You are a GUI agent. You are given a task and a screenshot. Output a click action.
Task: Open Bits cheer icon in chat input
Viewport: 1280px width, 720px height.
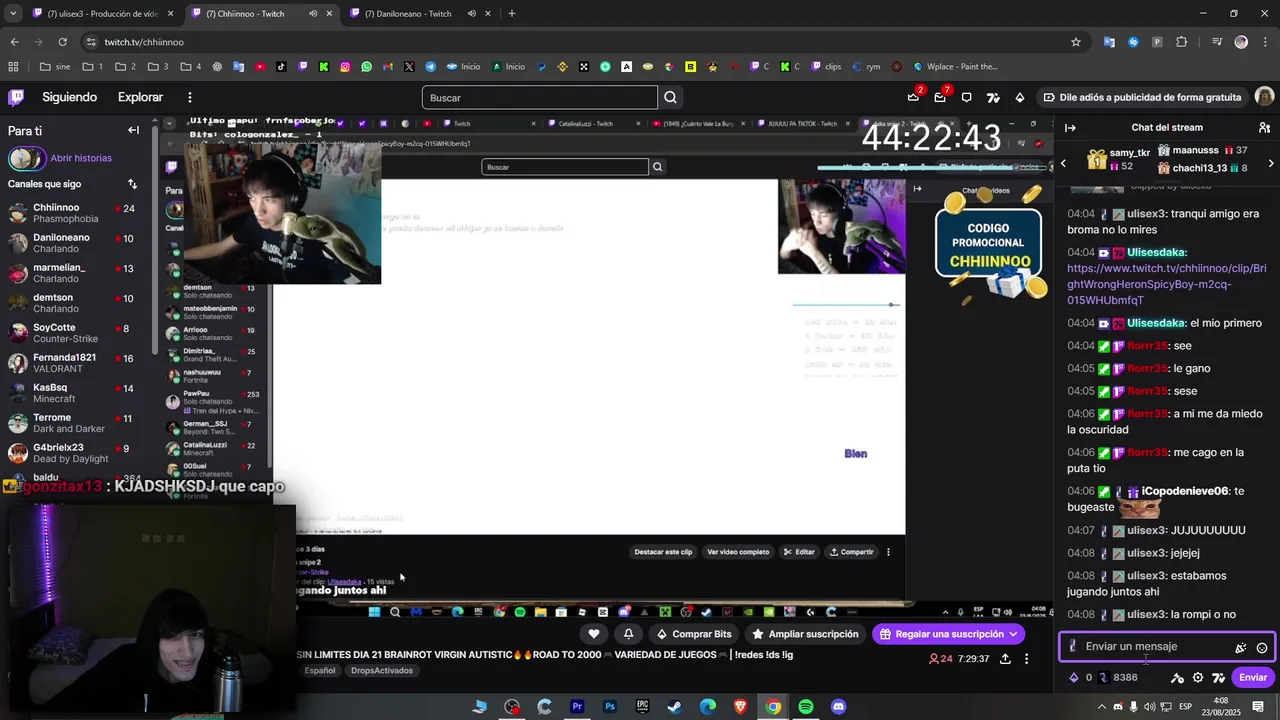tap(1241, 648)
